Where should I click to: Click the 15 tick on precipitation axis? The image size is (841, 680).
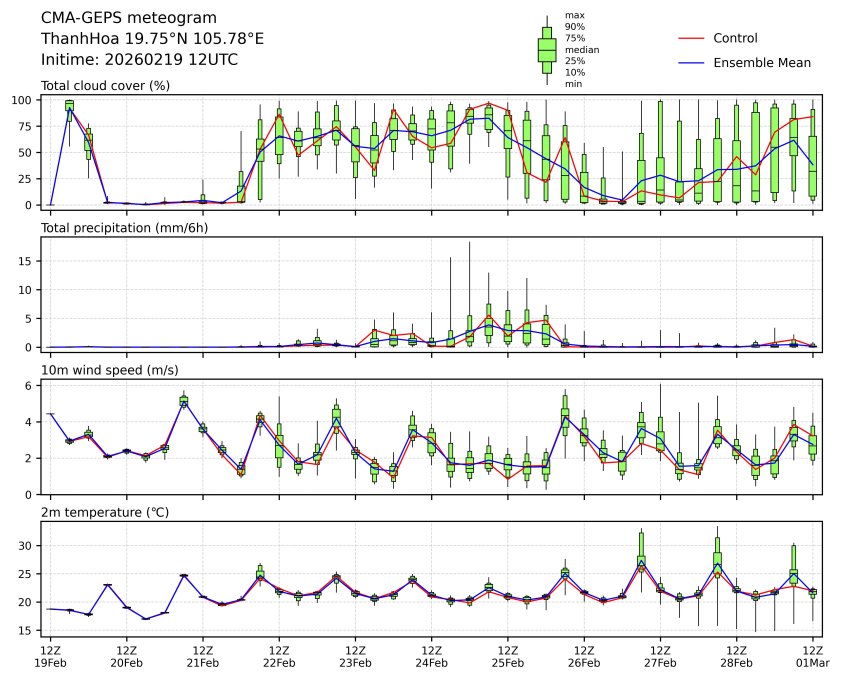tap(29, 261)
